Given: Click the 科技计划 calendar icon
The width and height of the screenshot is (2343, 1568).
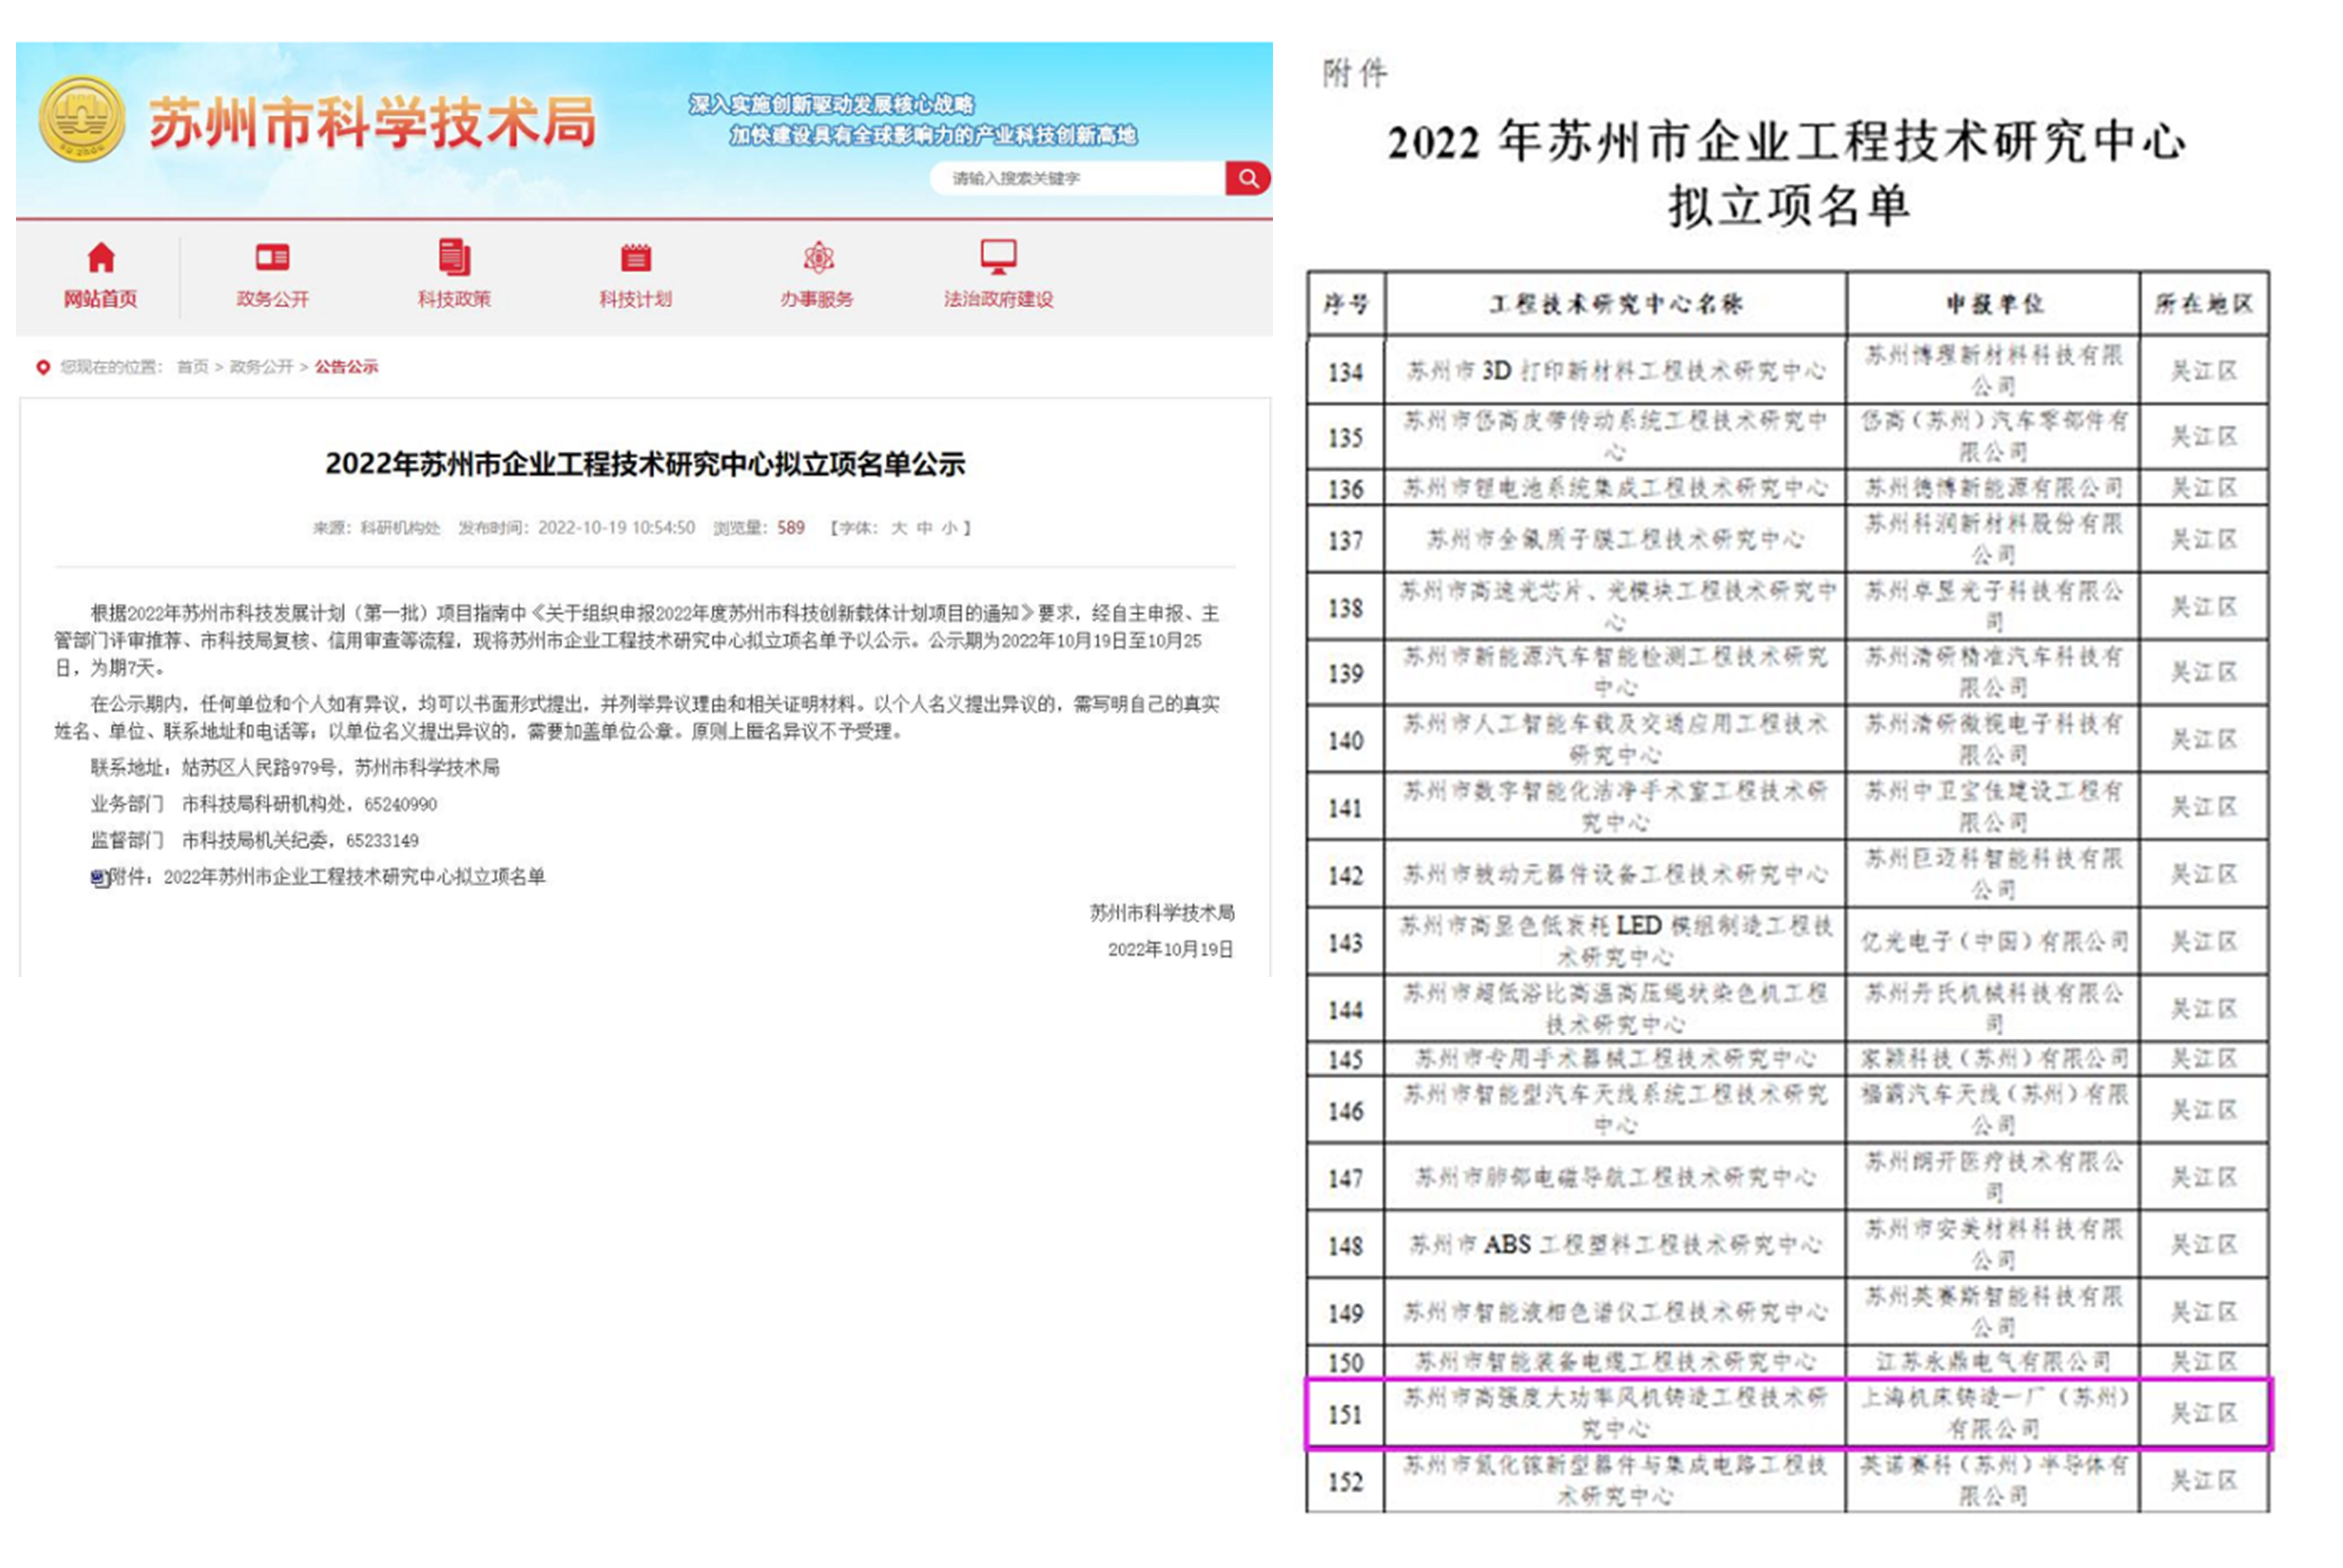Looking at the screenshot, I should pos(636,258).
